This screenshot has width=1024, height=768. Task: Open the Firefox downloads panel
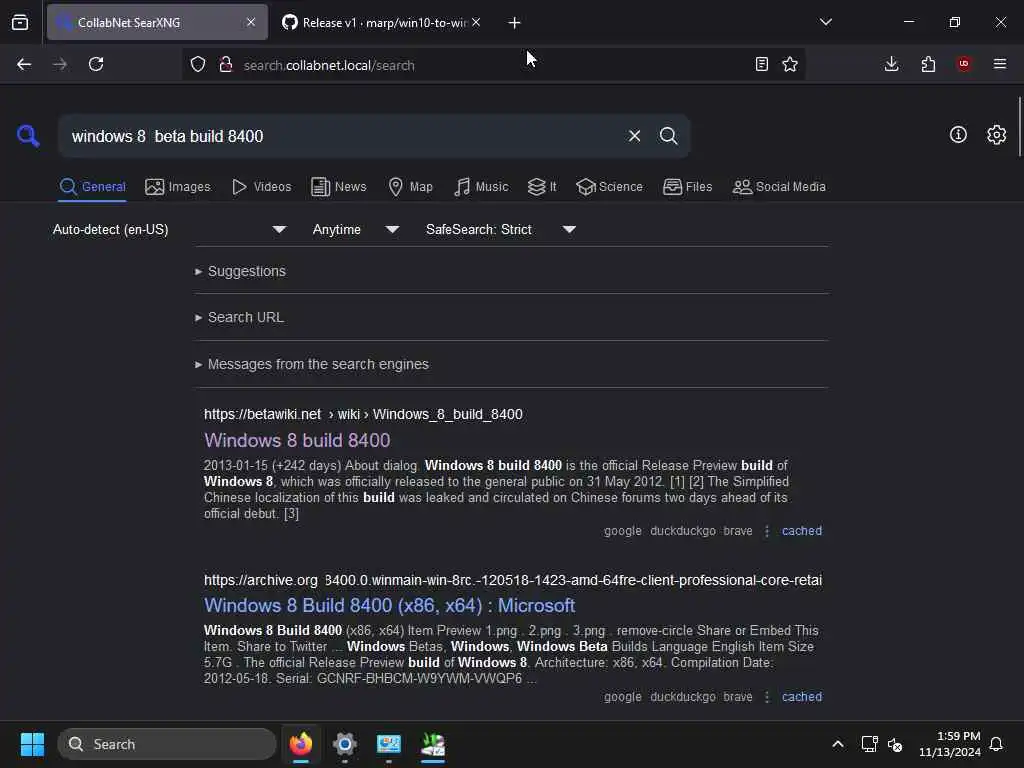pos(891,64)
